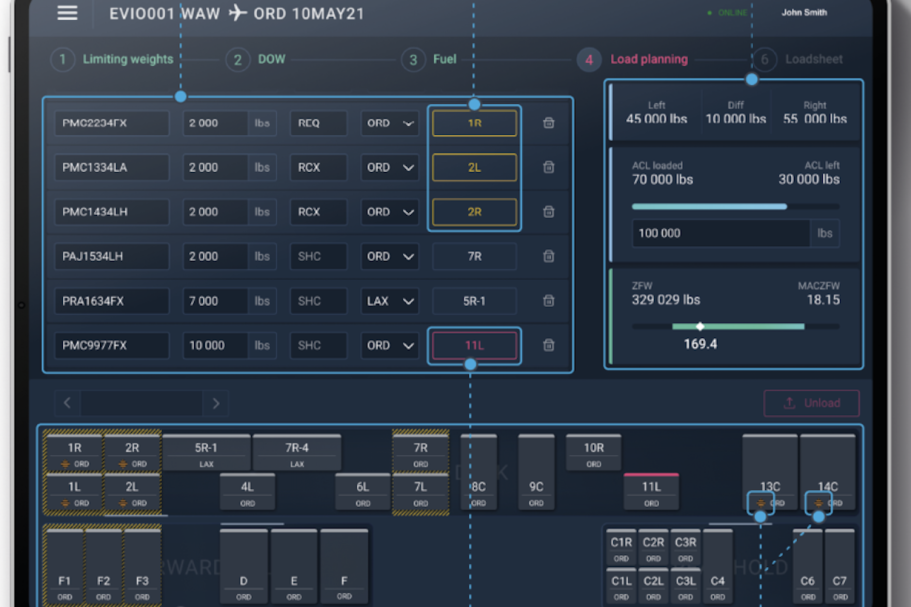Delete the PMC2234FX cargo row
Viewport: 911px width, 607px height.
click(x=548, y=123)
